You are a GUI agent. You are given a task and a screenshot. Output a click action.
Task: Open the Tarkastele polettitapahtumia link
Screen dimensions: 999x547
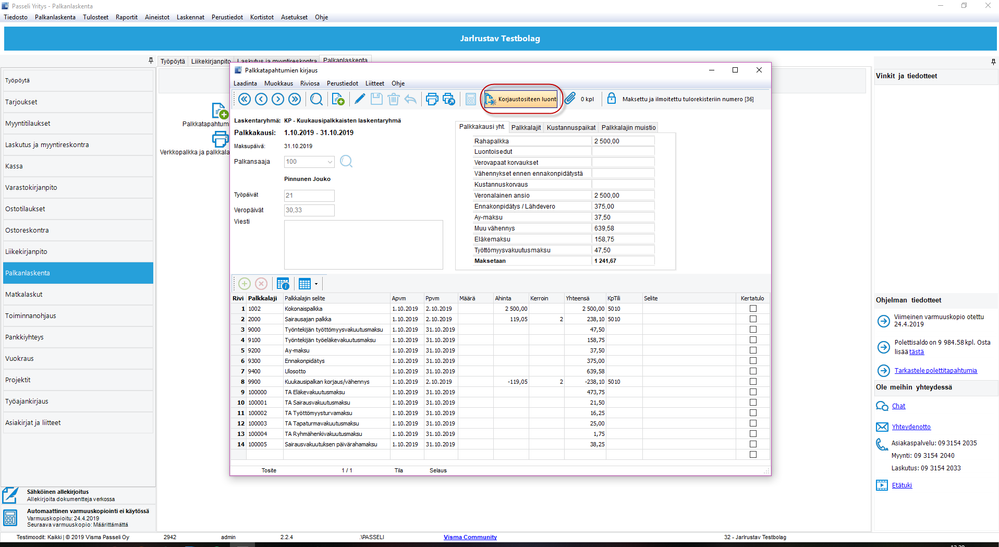coord(935,370)
